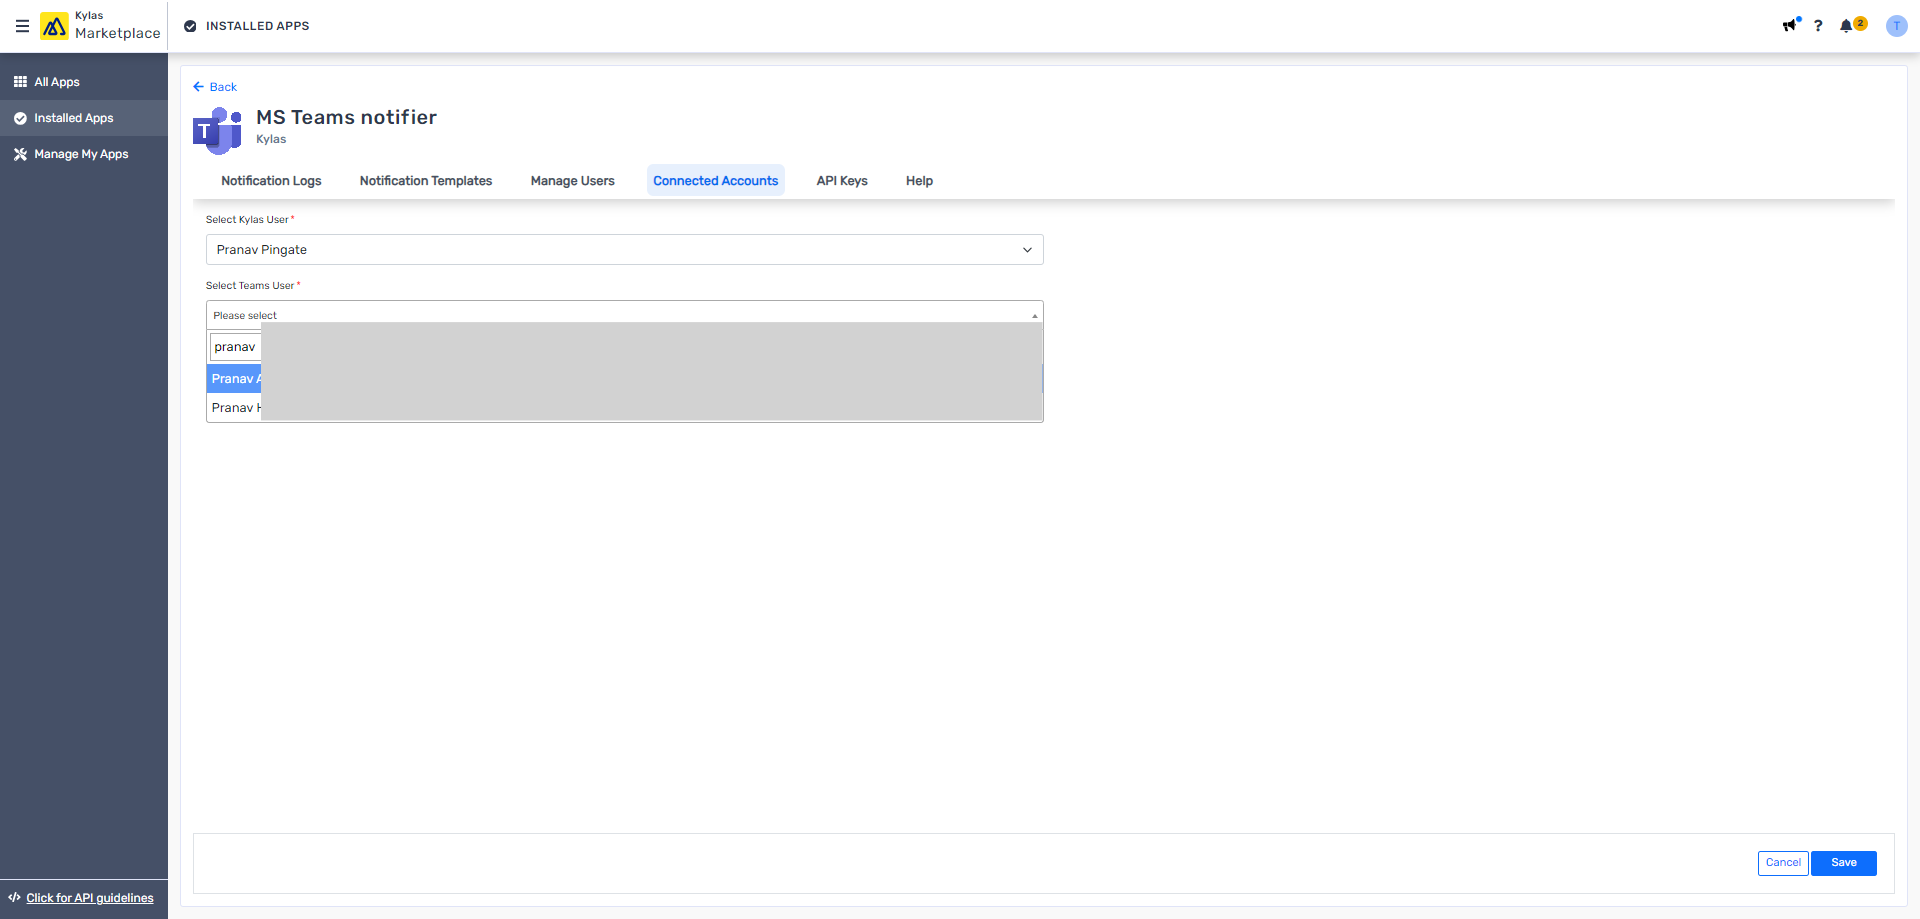1920x919 pixels.
Task: Open the help question mark icon
Action: (1818, 26)
